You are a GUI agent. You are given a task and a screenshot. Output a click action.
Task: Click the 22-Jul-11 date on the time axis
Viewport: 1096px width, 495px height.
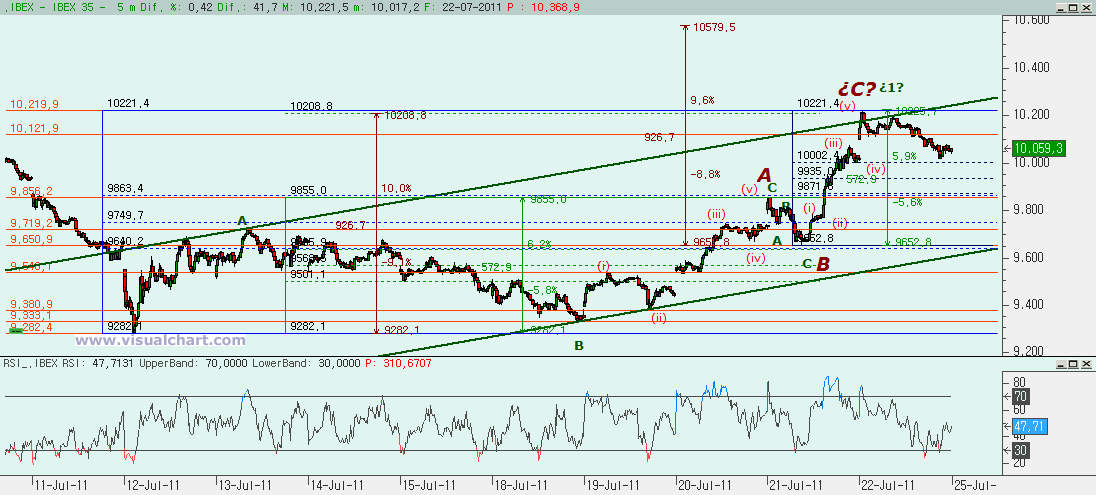pyautogui.click(x=889, y=485)
